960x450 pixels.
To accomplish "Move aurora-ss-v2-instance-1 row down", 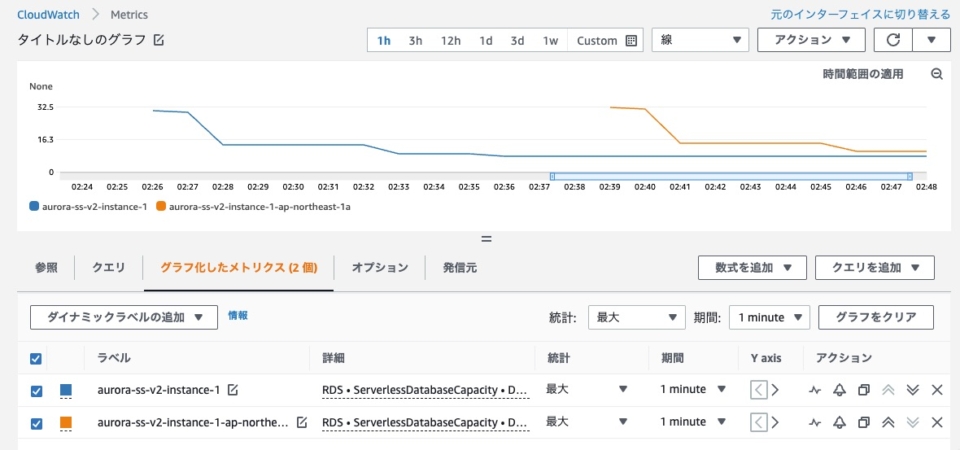I will [x=912, y=390].
